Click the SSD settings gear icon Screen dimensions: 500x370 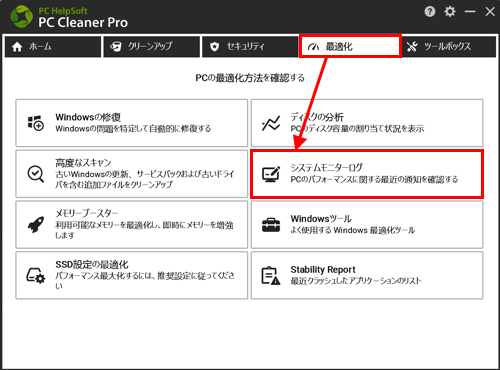click(36, 276)
